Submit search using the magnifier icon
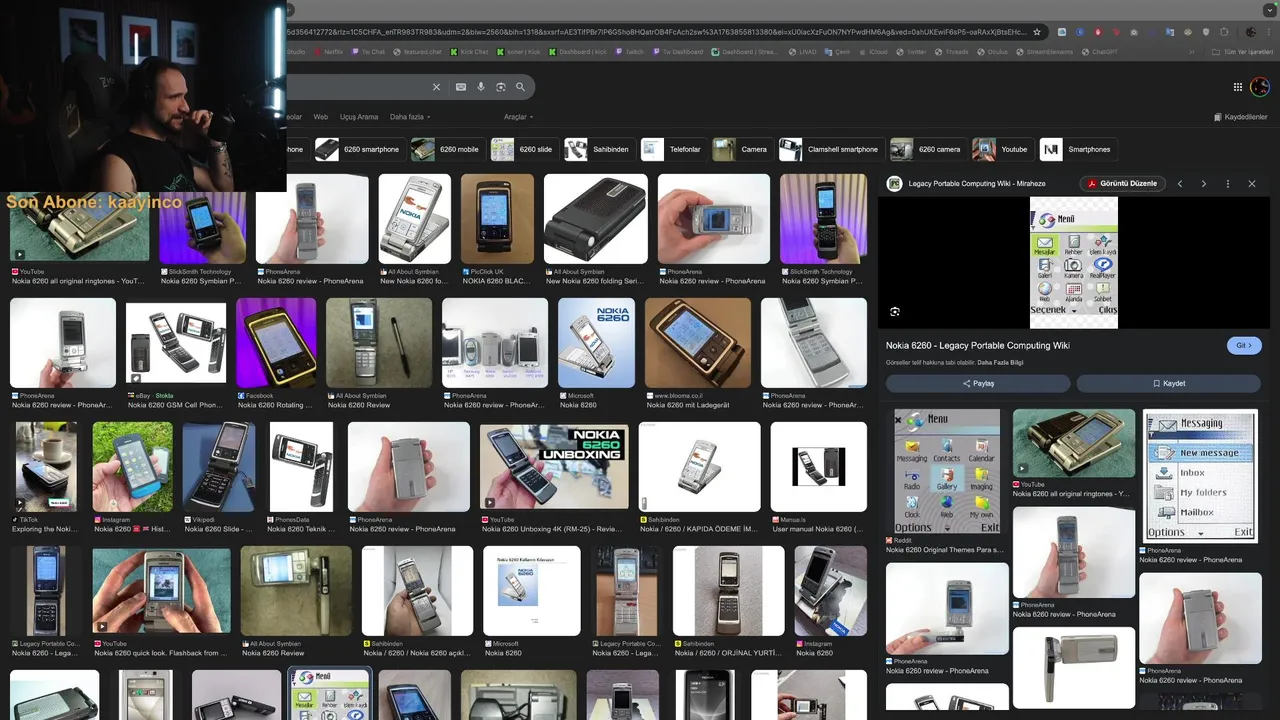The height and width of the screenshot is (720, 1280). click(522, 87)
